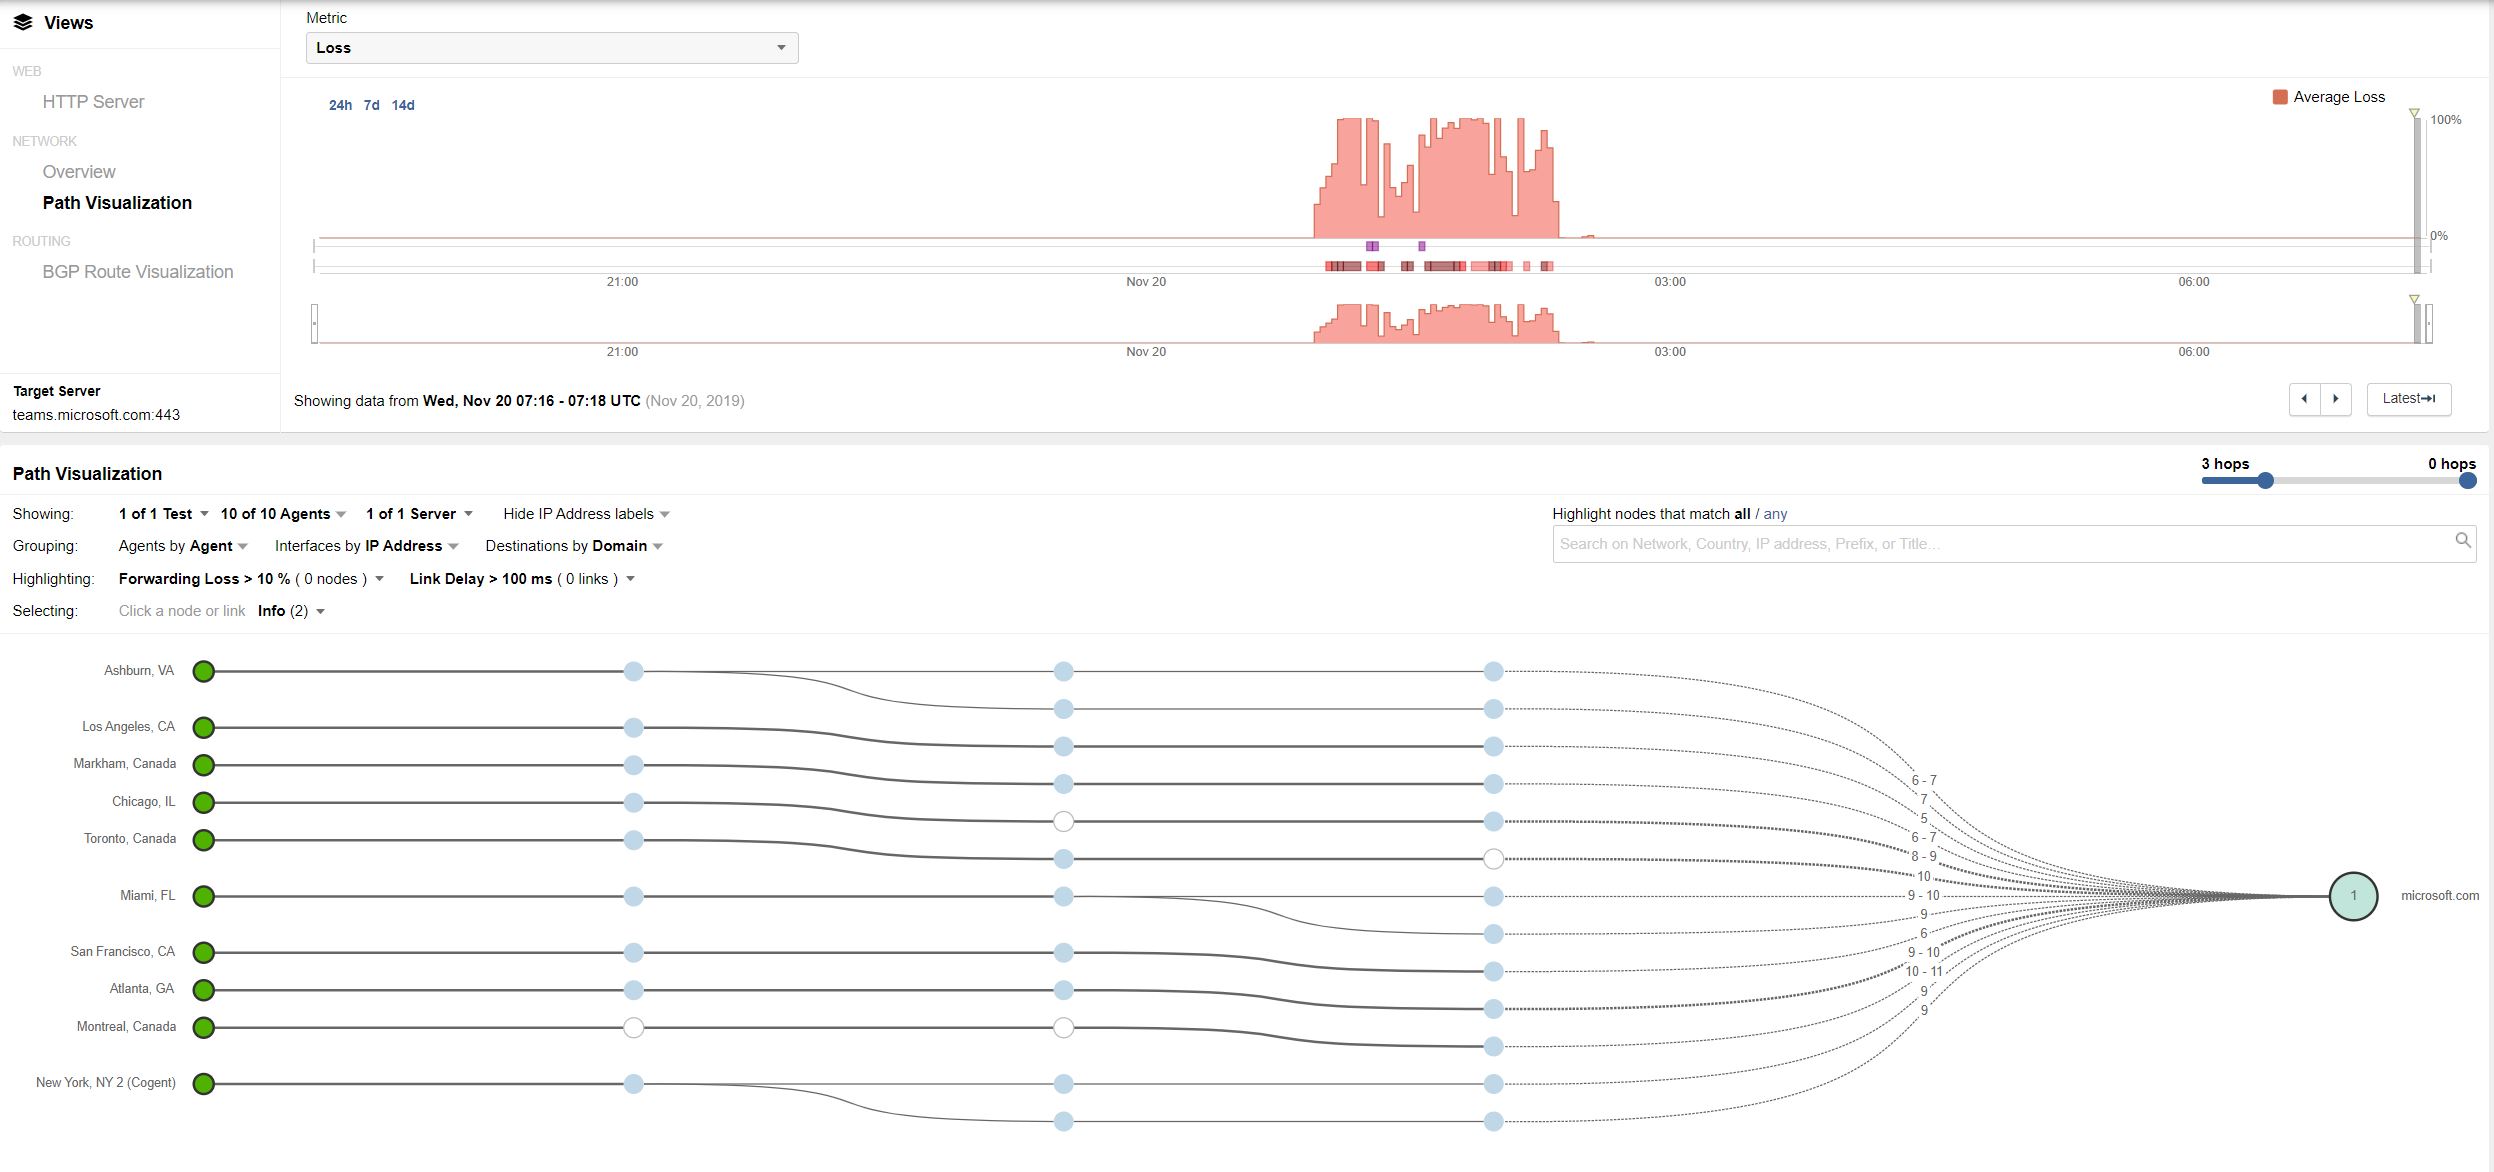Select the 24h time range
This screenshot has height=1172, width=2494.
(340, 105)
